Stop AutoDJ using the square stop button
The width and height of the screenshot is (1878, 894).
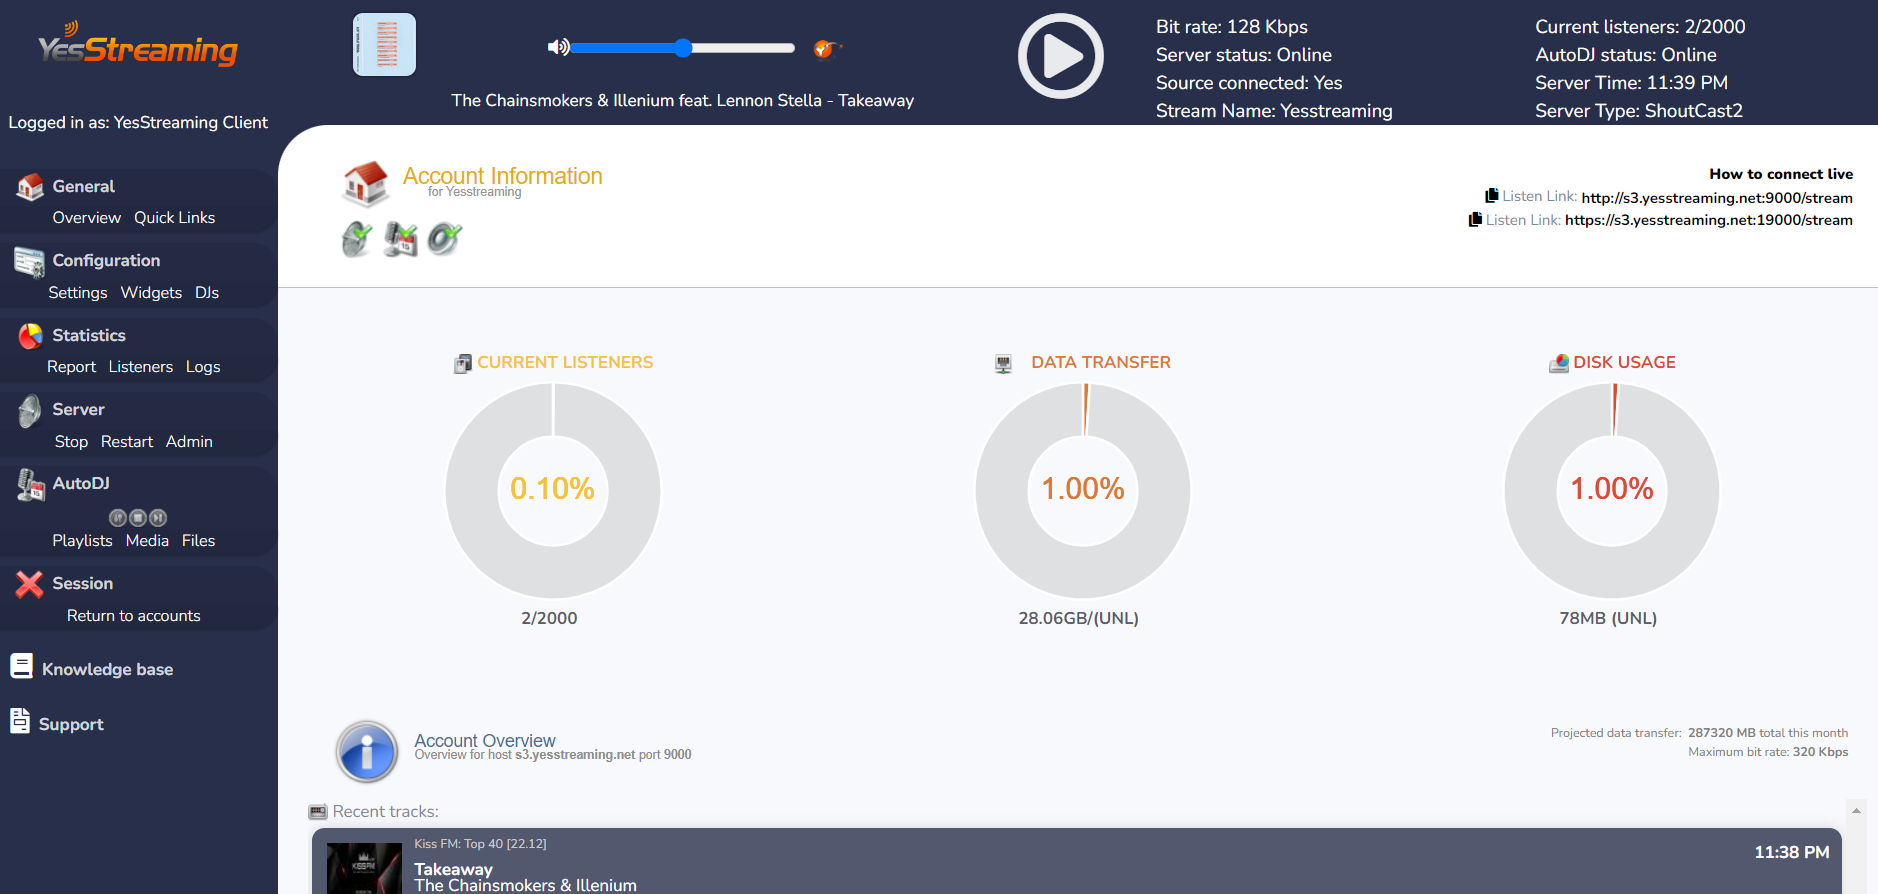point(138,517)
